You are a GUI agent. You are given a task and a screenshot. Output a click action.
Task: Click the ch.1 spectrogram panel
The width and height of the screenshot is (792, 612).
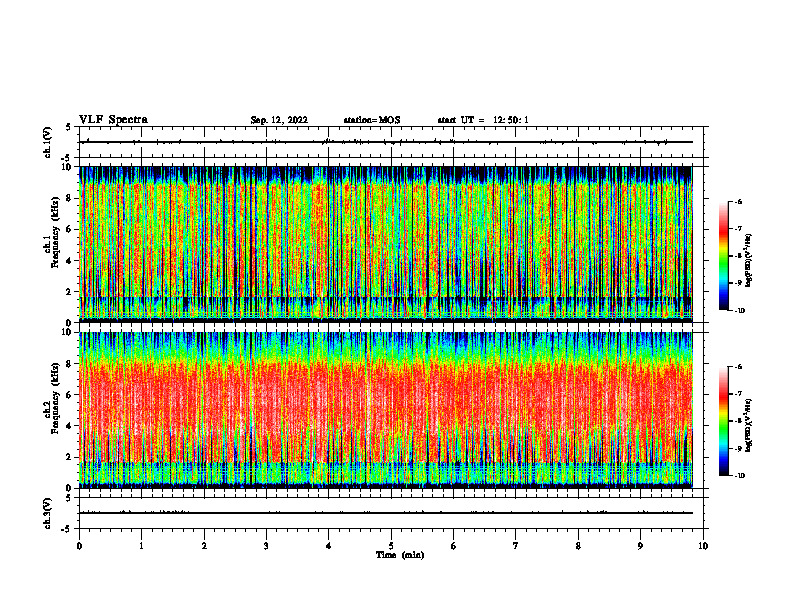[386, 244]
